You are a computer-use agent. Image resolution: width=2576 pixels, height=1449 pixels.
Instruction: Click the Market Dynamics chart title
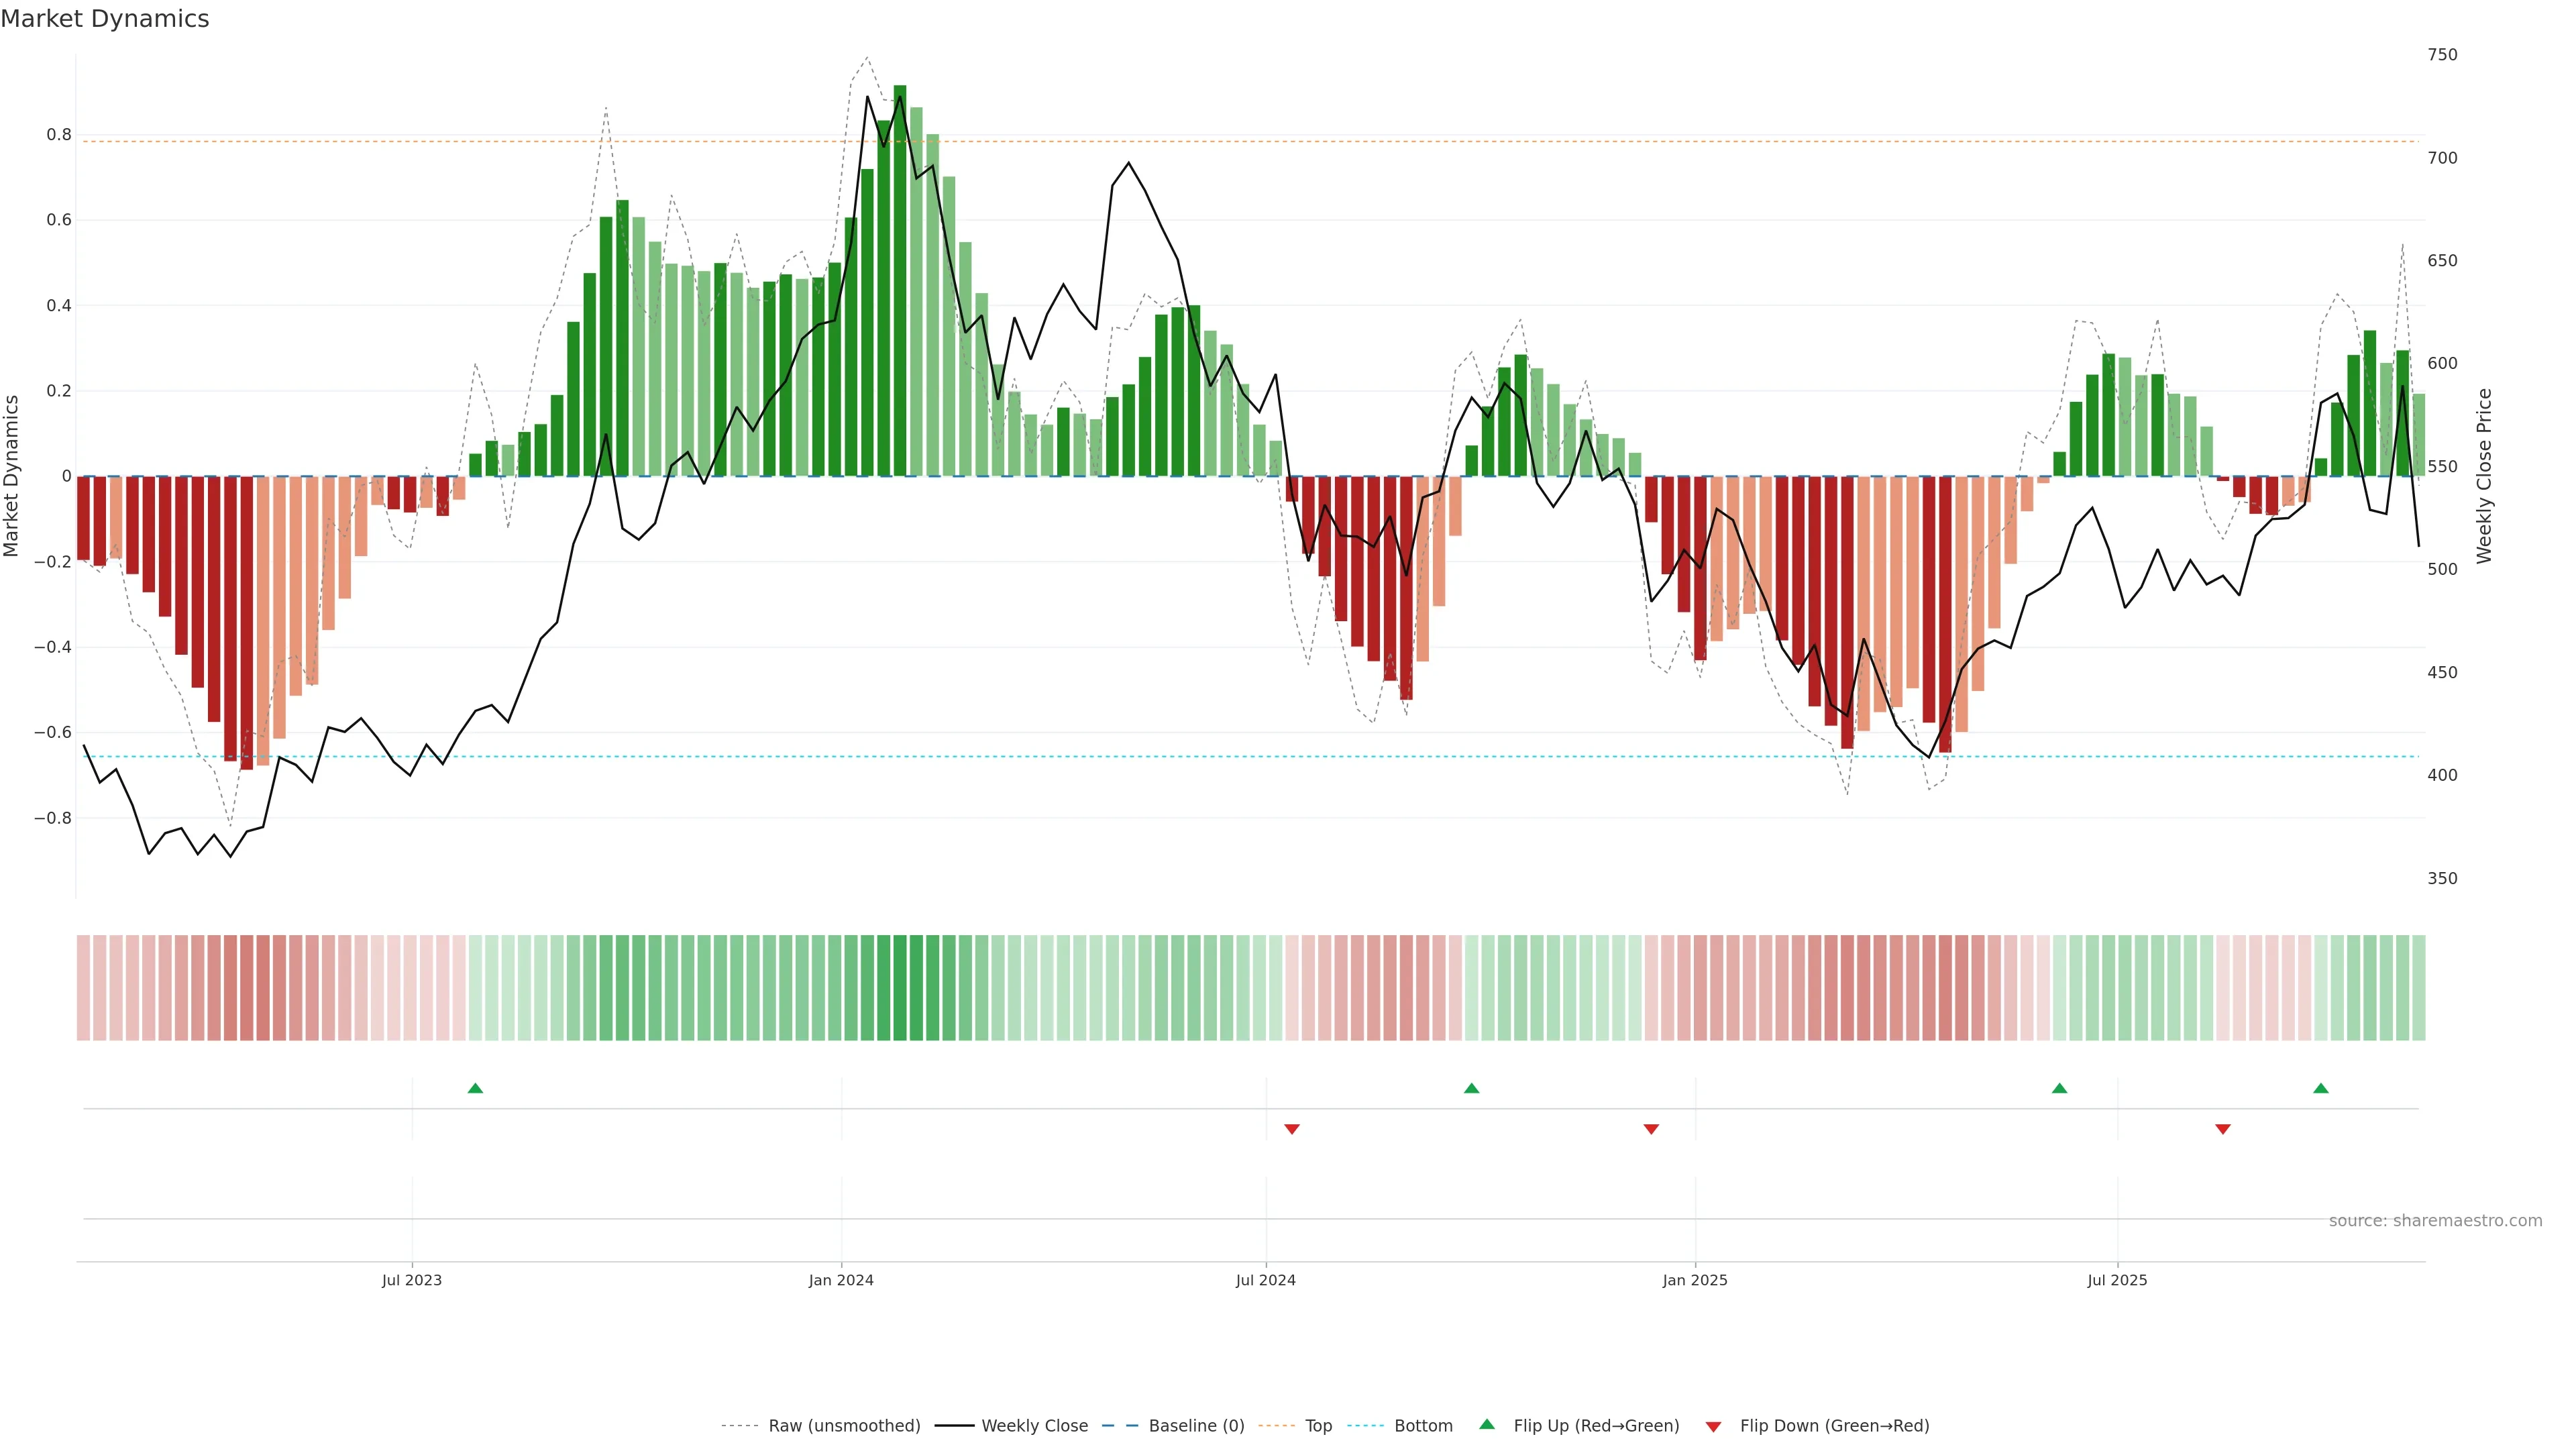(105, 19)
